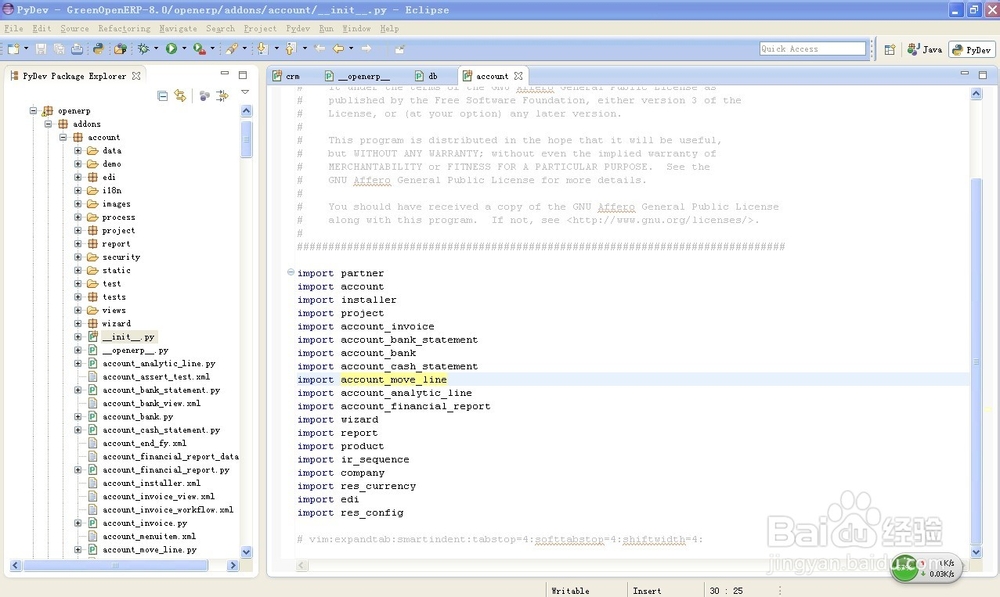Click the open-folder toolbar icon after Python logo

tap(120, 48)
